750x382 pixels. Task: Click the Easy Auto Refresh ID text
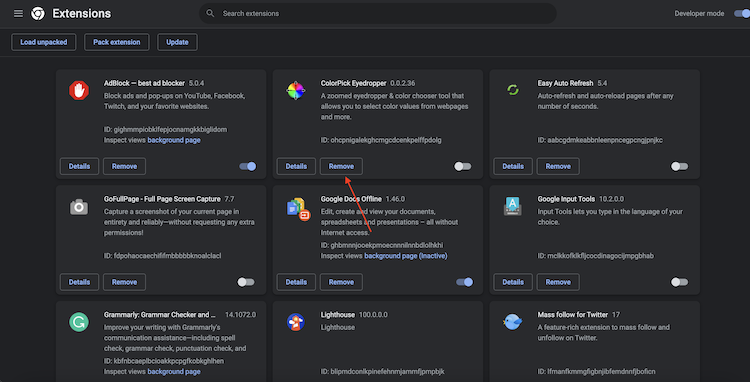[600, 140]
